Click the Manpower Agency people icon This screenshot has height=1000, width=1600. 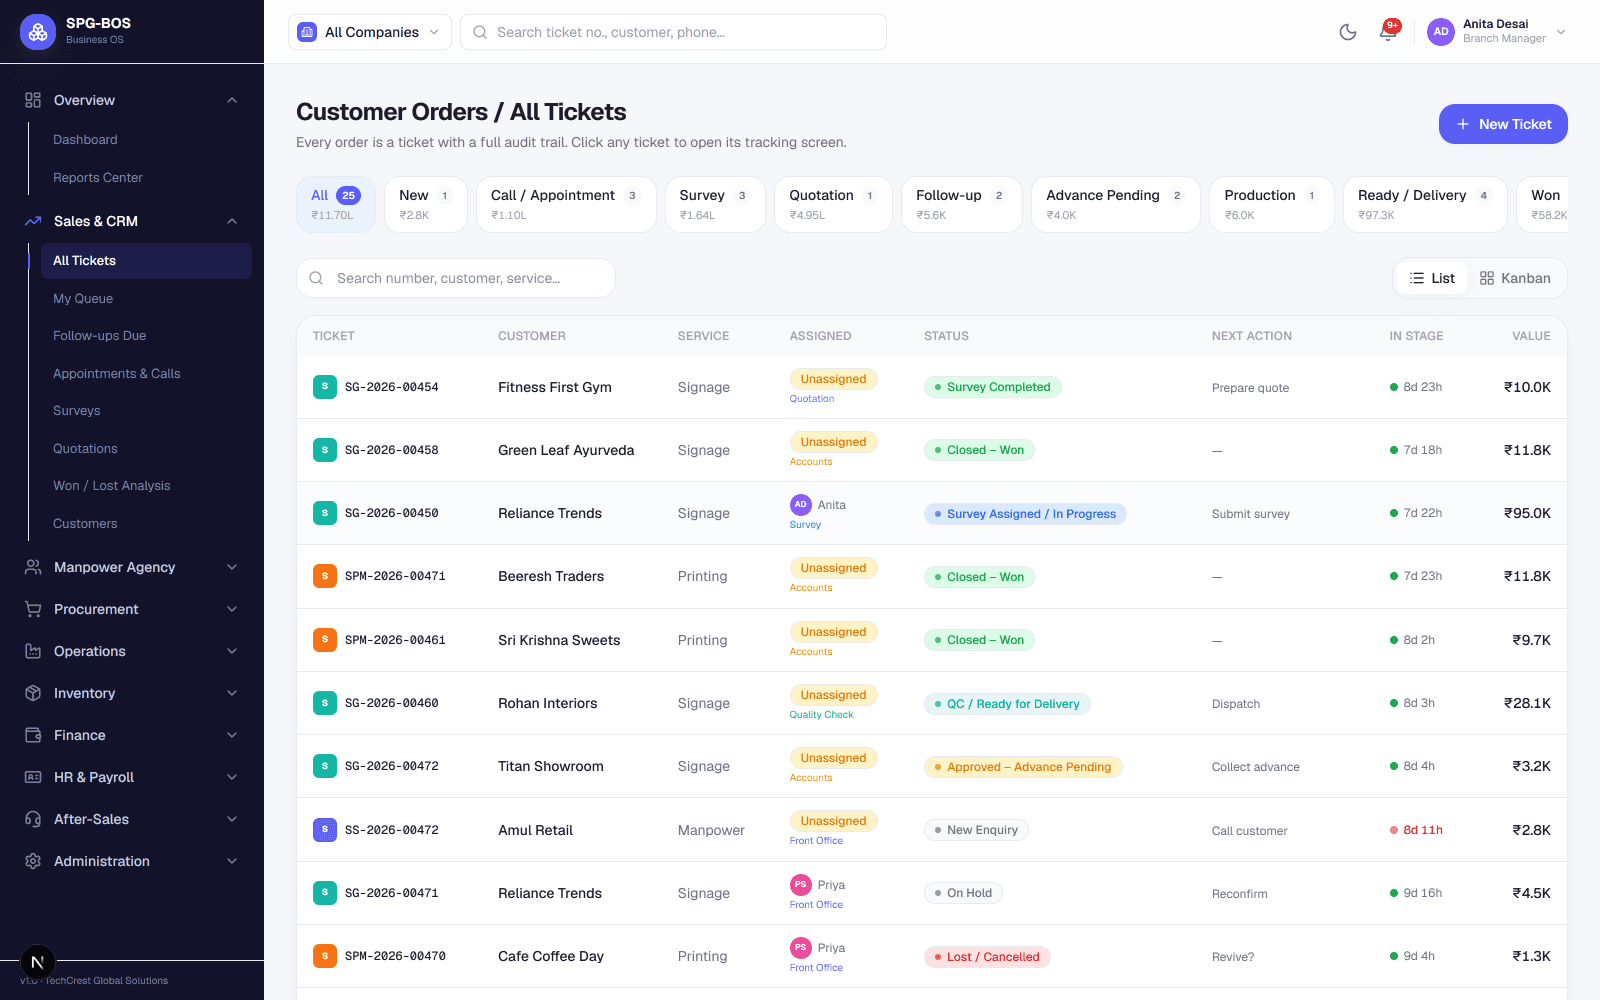(33, 567)
